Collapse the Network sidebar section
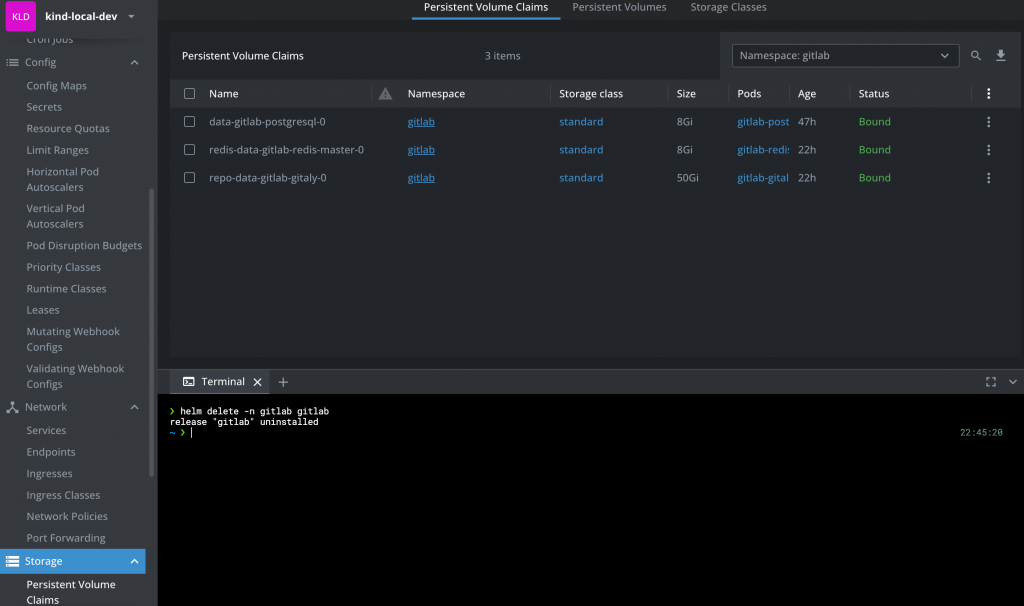 point(135,407)
